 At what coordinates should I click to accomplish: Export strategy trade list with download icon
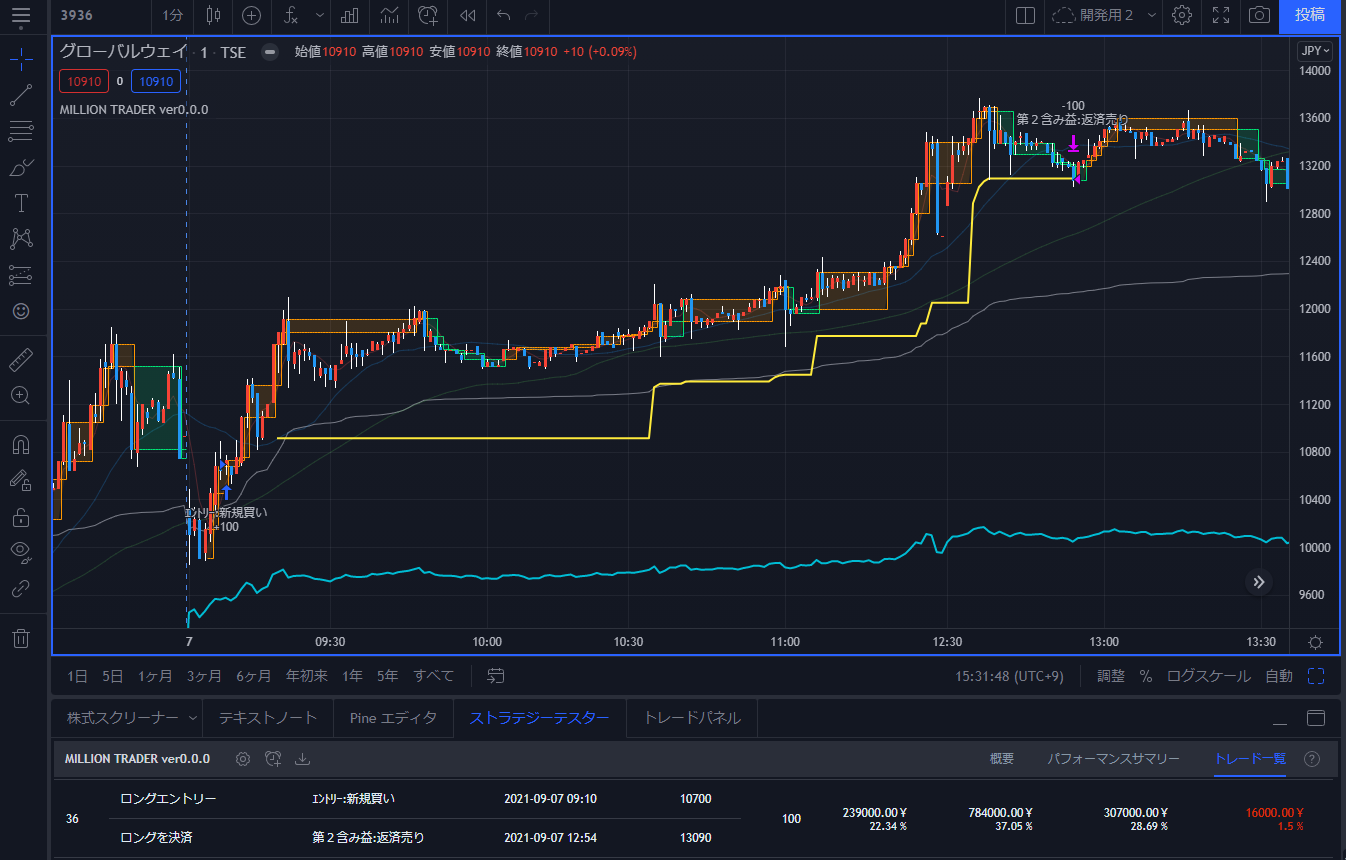click(x=302, y=759)
